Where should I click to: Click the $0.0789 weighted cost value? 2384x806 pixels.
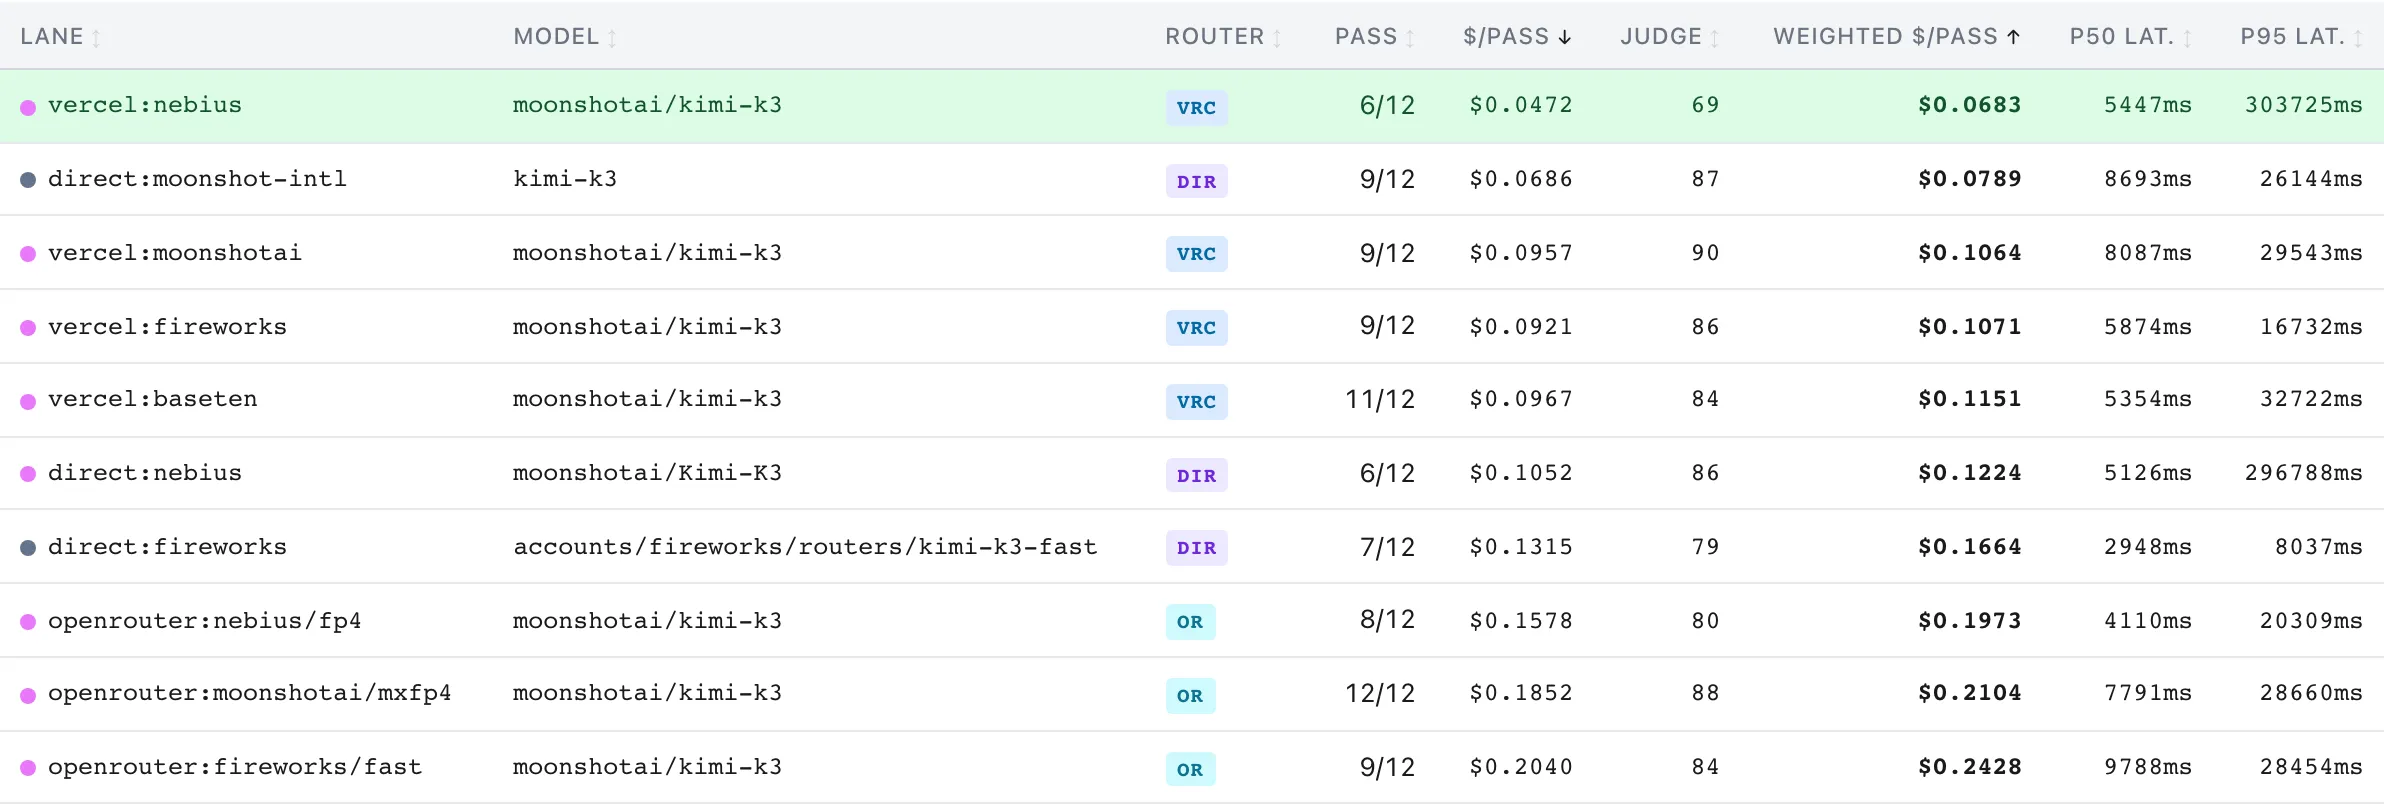[x=1970, y=179]
